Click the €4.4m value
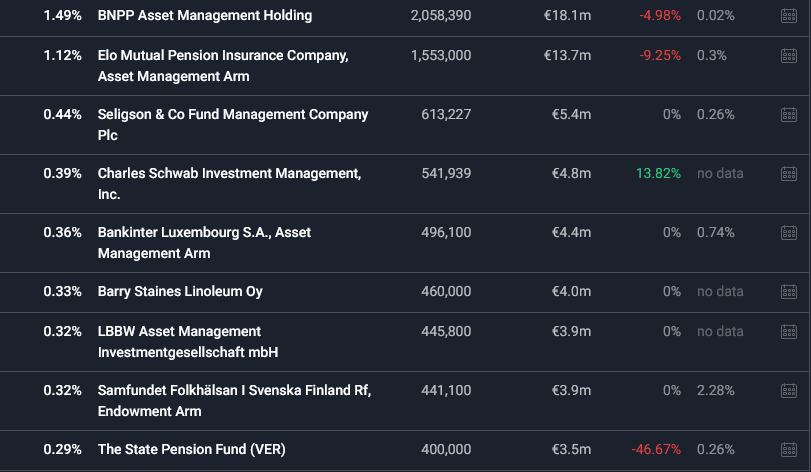 [571, 232]
